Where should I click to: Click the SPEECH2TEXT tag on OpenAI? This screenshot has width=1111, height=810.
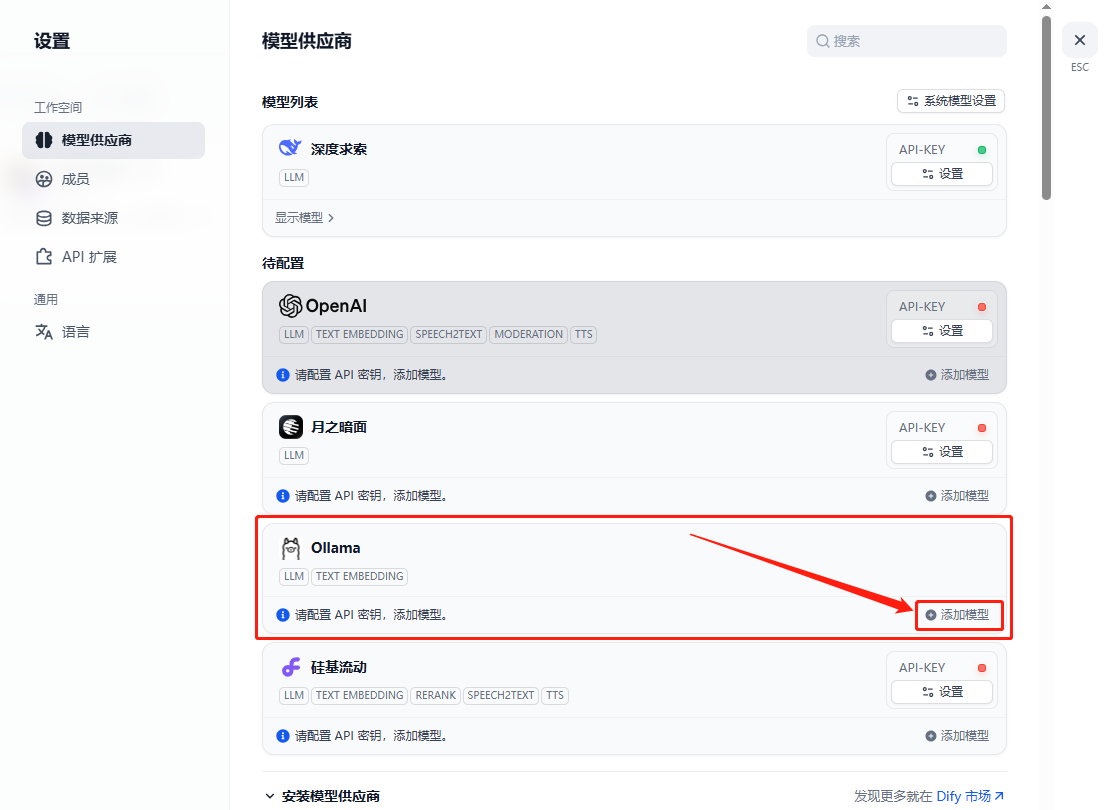click(449, 334)
